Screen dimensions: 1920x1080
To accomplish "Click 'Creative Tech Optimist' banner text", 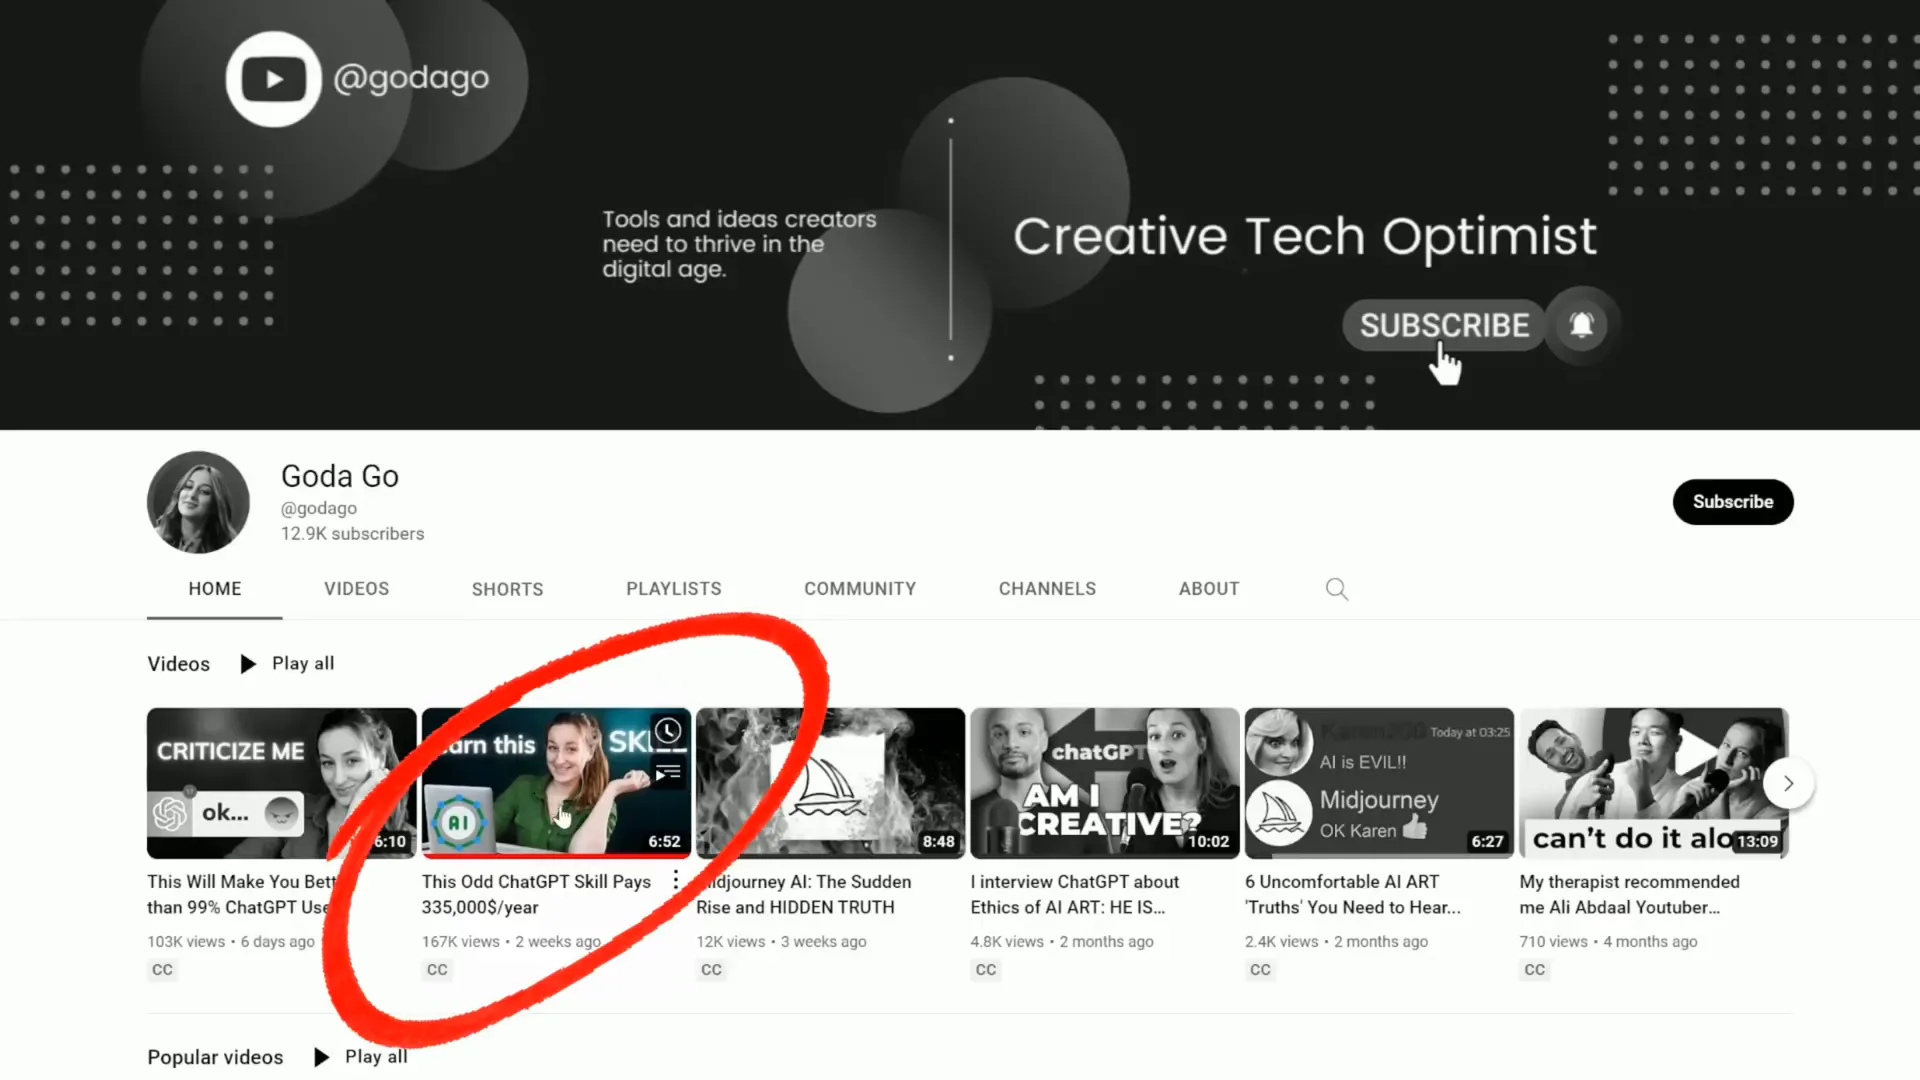I will (1305, 237).
